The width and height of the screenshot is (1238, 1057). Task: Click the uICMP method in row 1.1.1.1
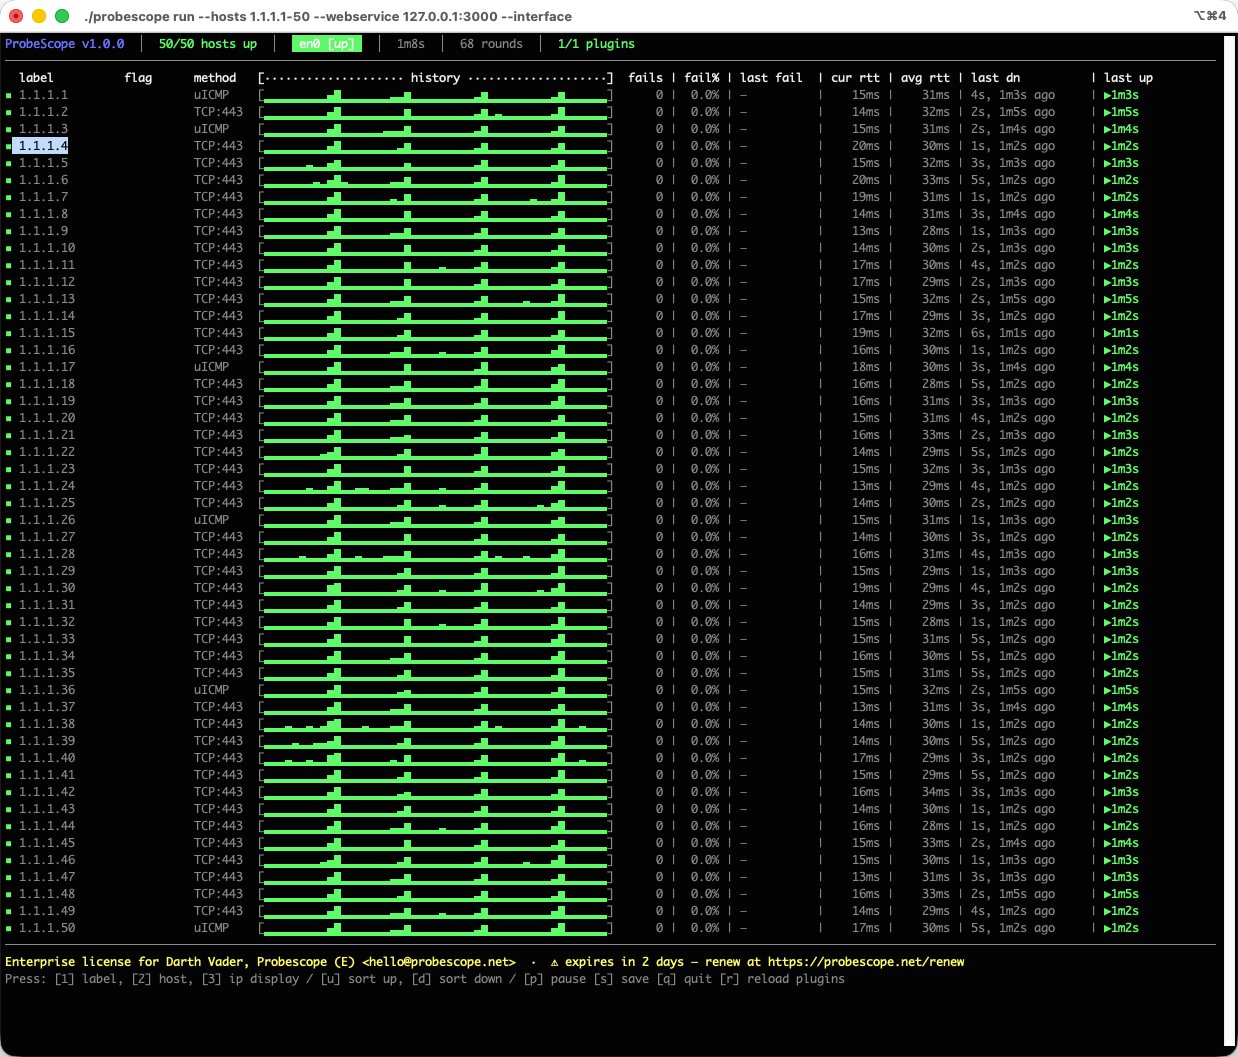pyautogui.click(x=211, y=96)
